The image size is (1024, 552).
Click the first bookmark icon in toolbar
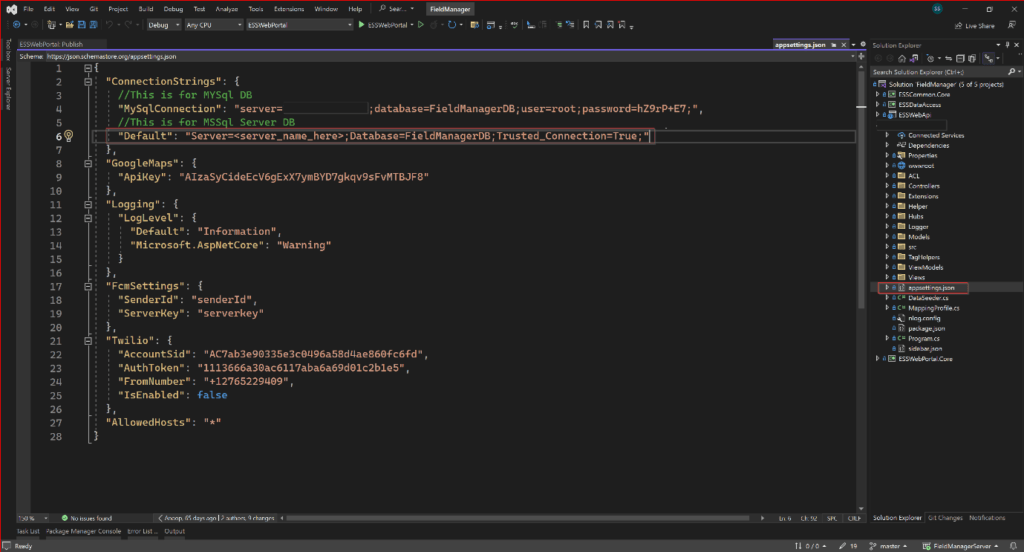pos(586,25)
